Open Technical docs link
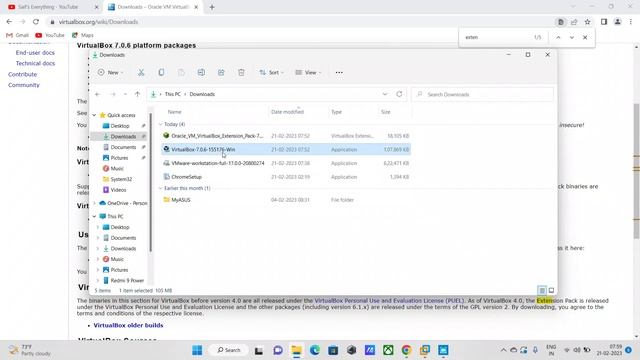This screenshot has height=360, width=640. click(x=35, y=63)
